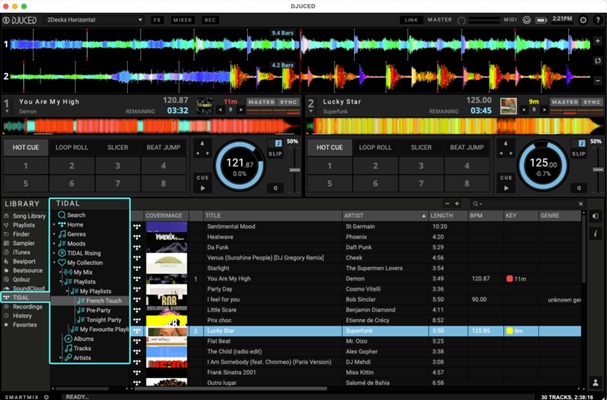Click the SMARTMIX settings icon
The width and height of the screenshot is (607, 400).
click(46, 397)
